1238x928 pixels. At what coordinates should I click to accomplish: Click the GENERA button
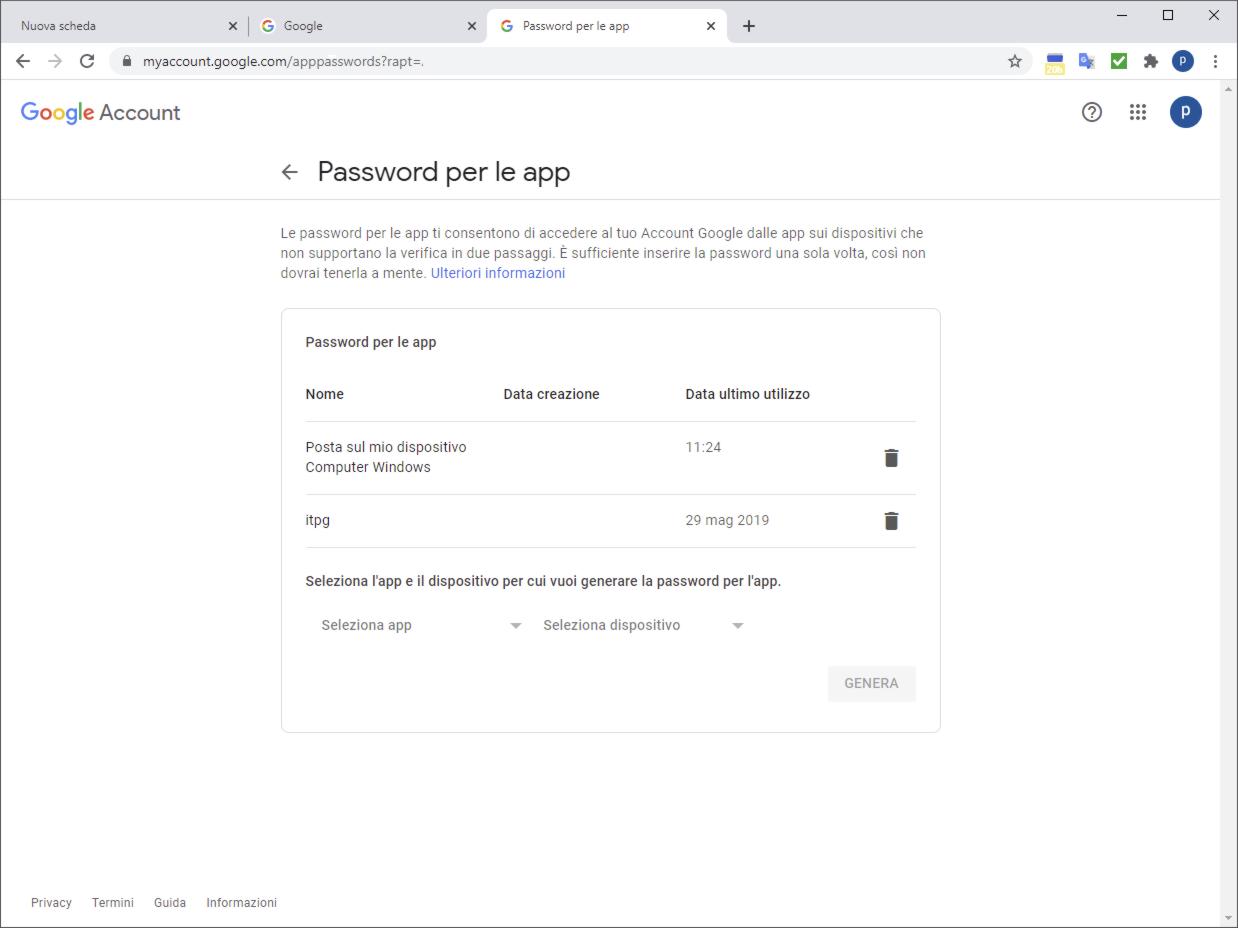(x=871, y=684)
